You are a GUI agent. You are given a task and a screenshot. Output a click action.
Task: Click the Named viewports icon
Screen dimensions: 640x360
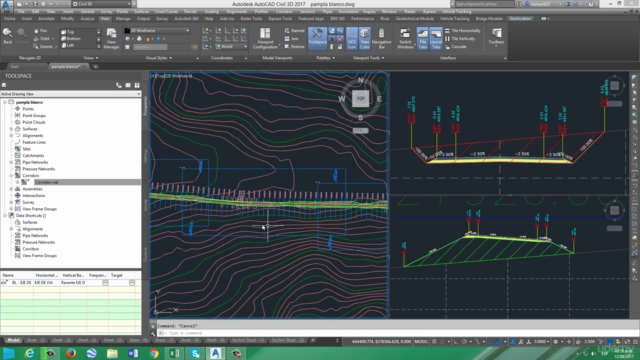click(294, 31)
